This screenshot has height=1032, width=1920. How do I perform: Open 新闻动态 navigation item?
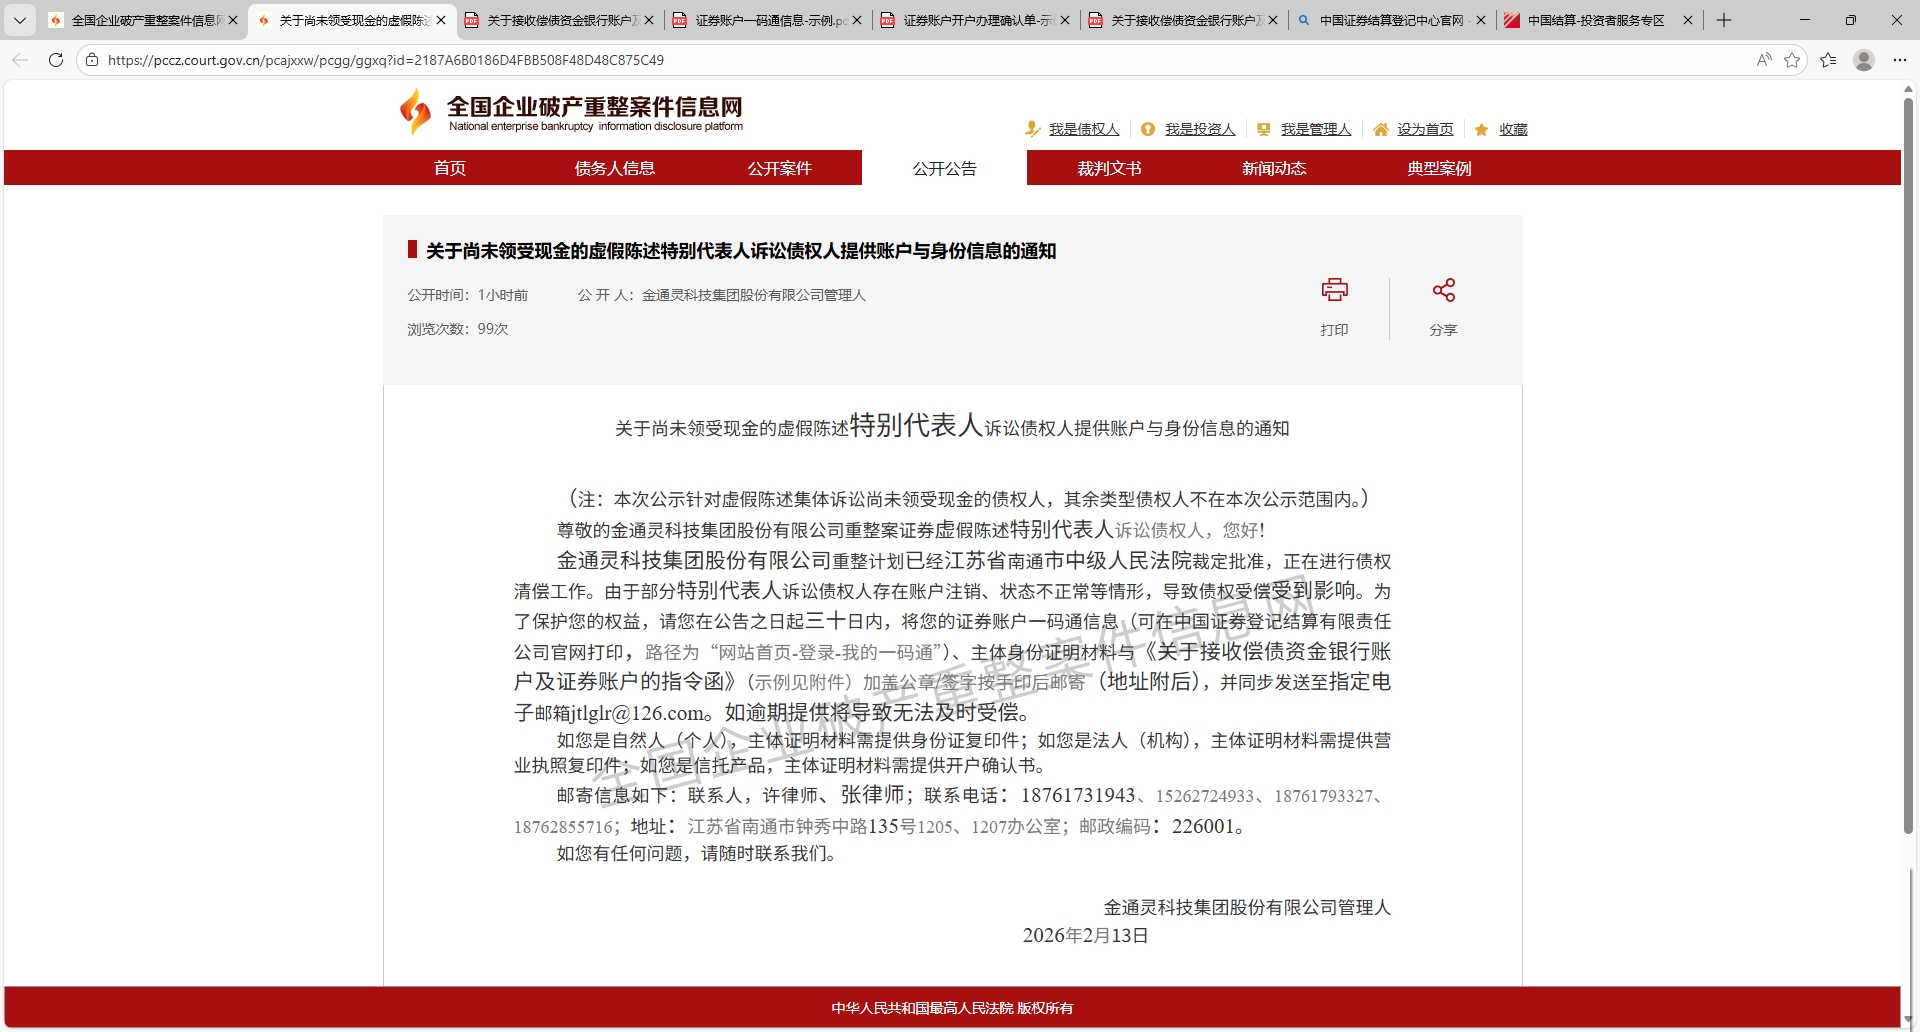point(1274,168)
